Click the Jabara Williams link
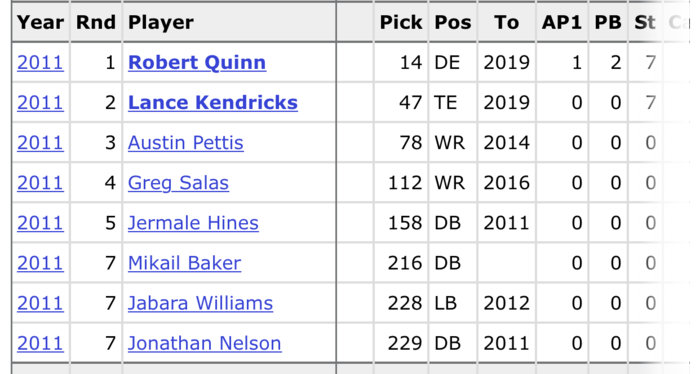This screenshot has width=700, height=374. pyautogui.click(x=200, y=303)
